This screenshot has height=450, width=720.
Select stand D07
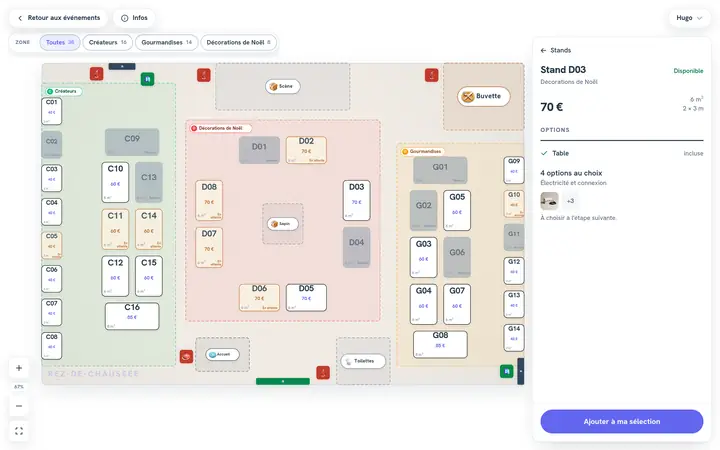pyautogui.click(x=209, y=248)
